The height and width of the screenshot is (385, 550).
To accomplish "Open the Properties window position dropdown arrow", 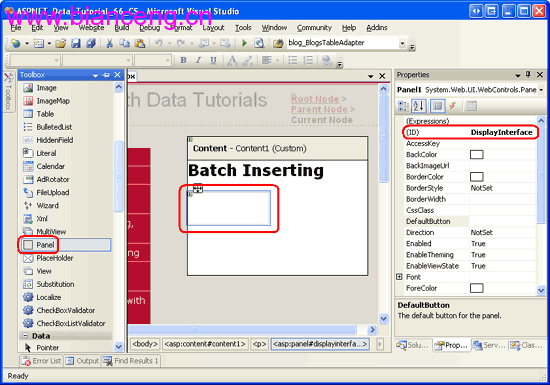I will (517, 75).
